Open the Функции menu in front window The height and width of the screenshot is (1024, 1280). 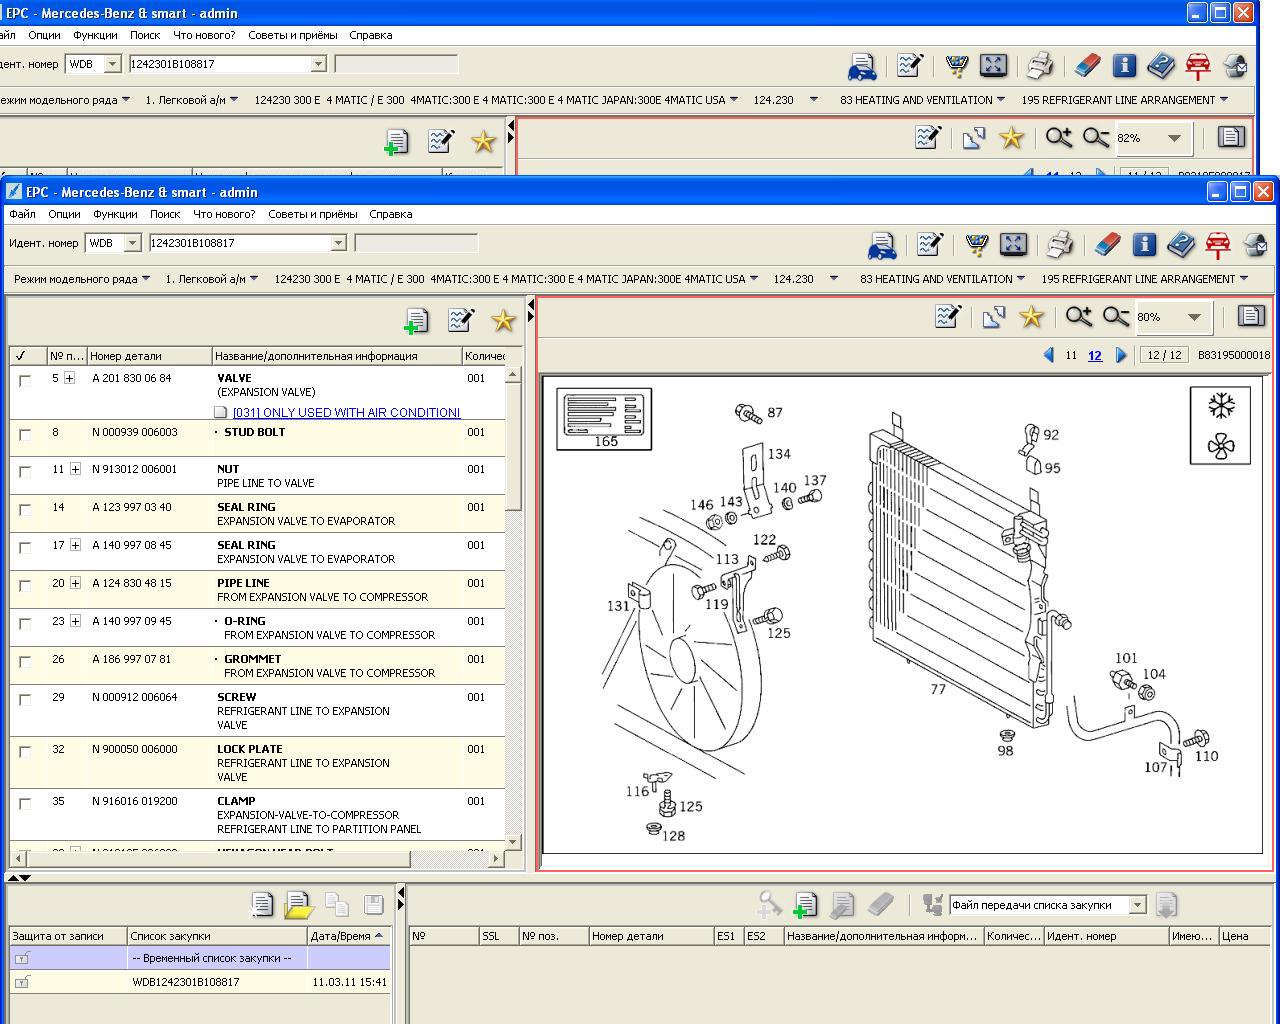[x=115, y=214]
